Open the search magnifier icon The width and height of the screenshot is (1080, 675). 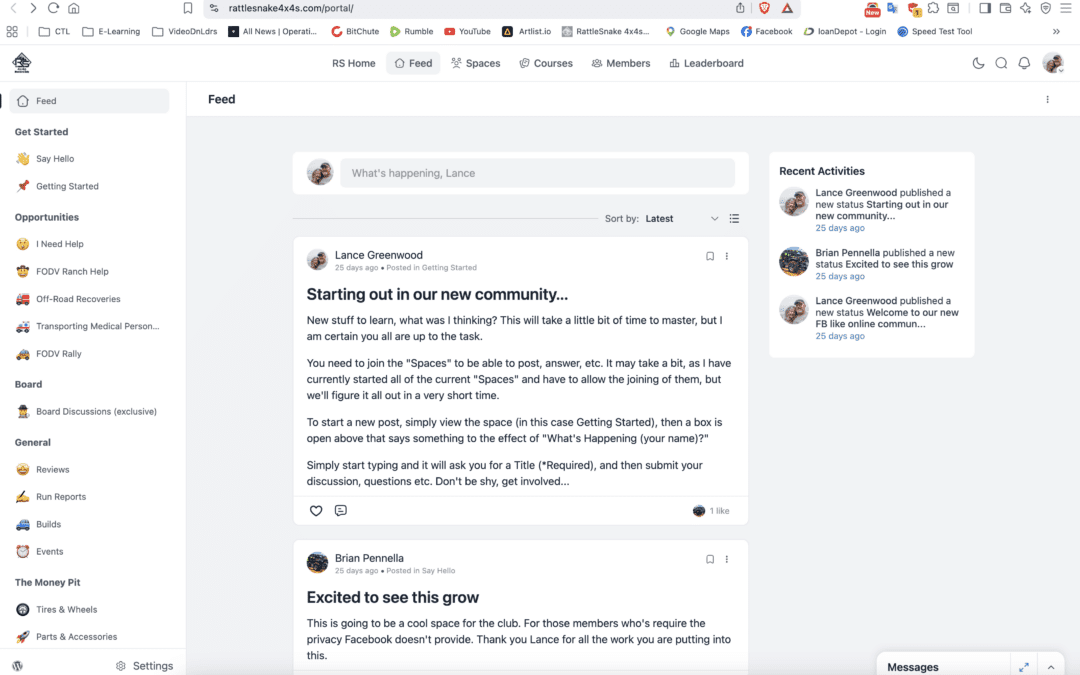[x=1001, y=63]
